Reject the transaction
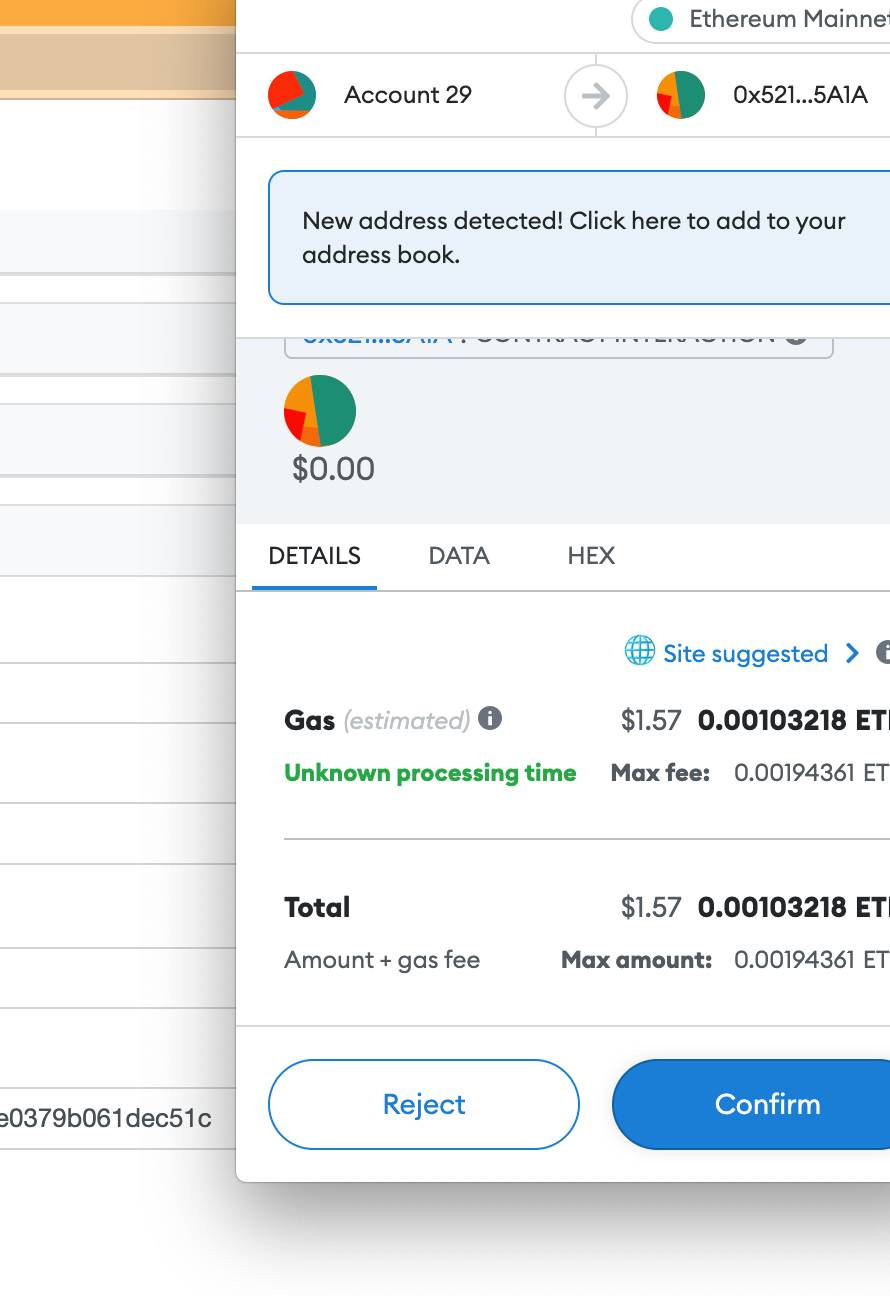This screenshot has height=1296, width=890. [424, 1104]
